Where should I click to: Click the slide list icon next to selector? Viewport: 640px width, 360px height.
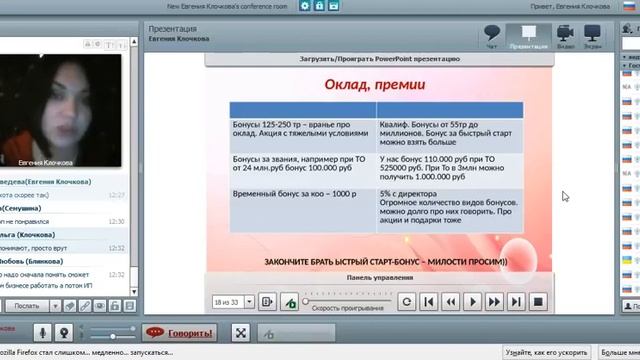coord(267,302)
